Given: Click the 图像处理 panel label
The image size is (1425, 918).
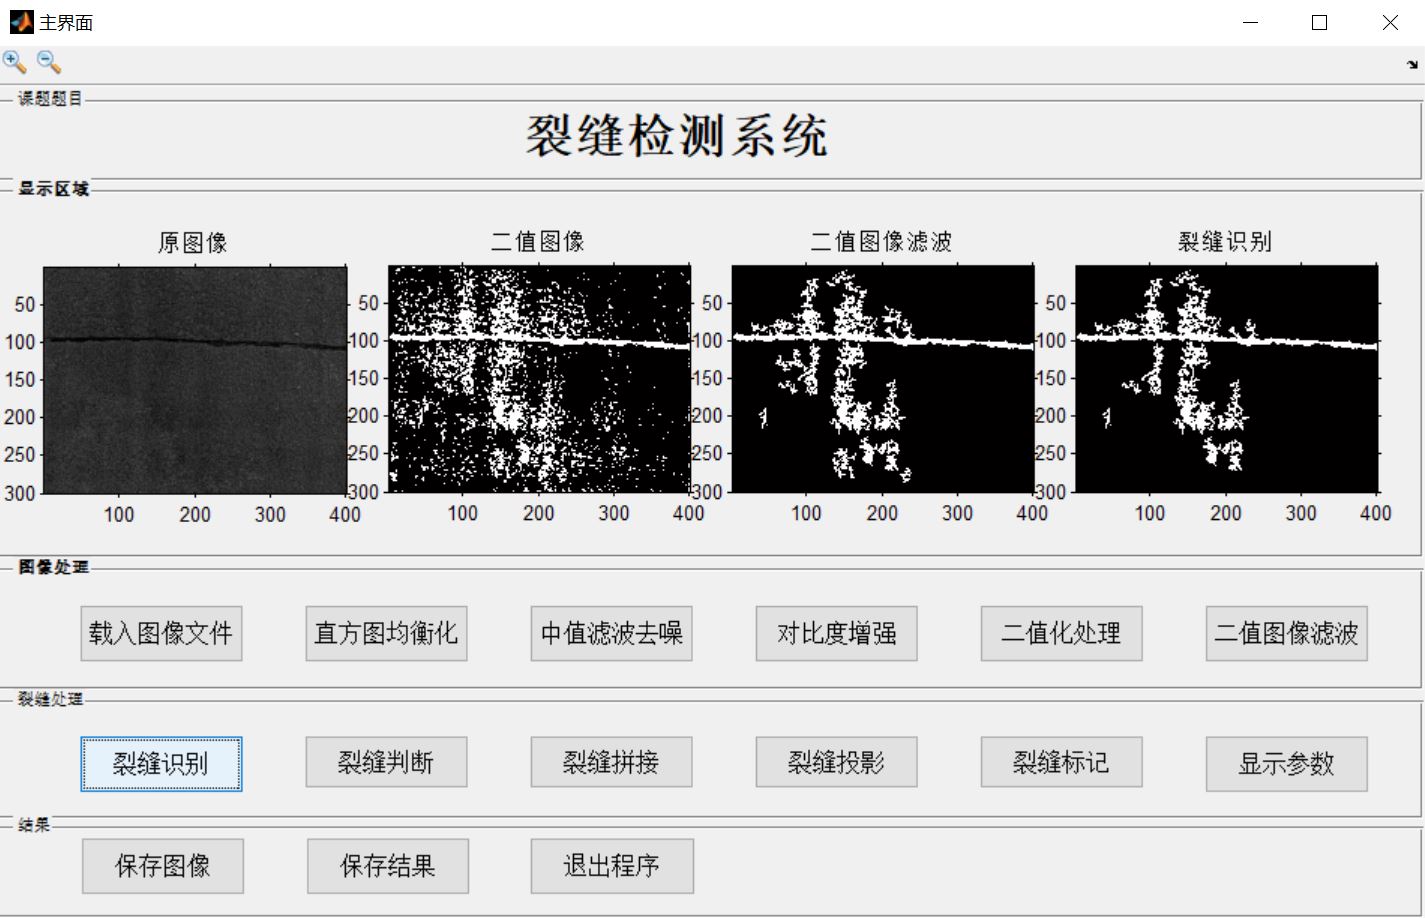Looking at the screenshot, I should pyautogui.click(x=54, y=567).
